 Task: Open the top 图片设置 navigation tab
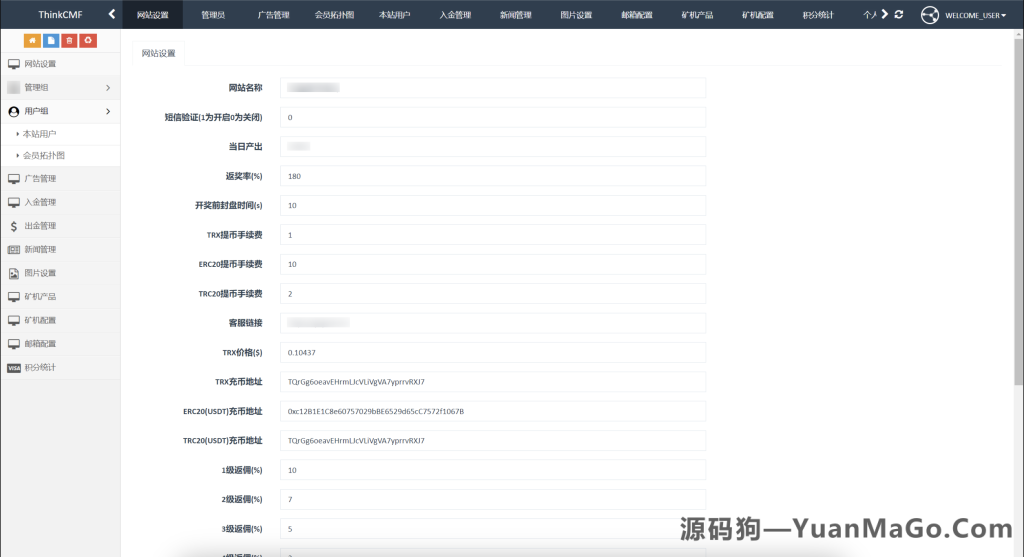[576, 14]
